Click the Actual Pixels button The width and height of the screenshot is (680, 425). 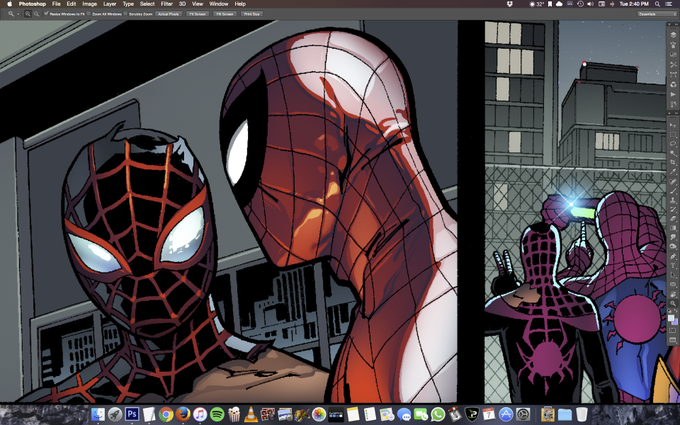tap(168, 14)
